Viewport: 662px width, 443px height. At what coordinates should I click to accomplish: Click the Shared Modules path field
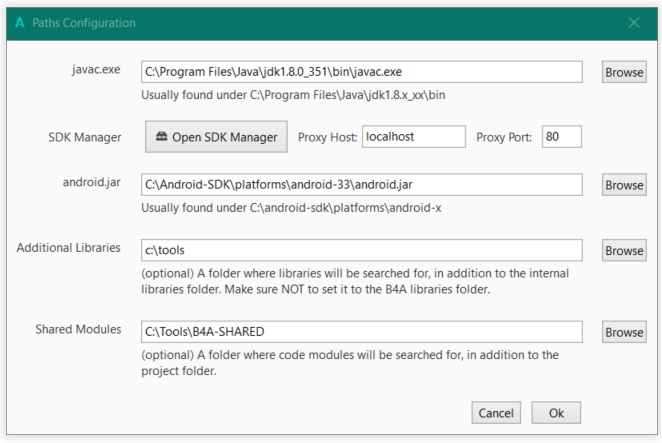(x=361, y=332)
